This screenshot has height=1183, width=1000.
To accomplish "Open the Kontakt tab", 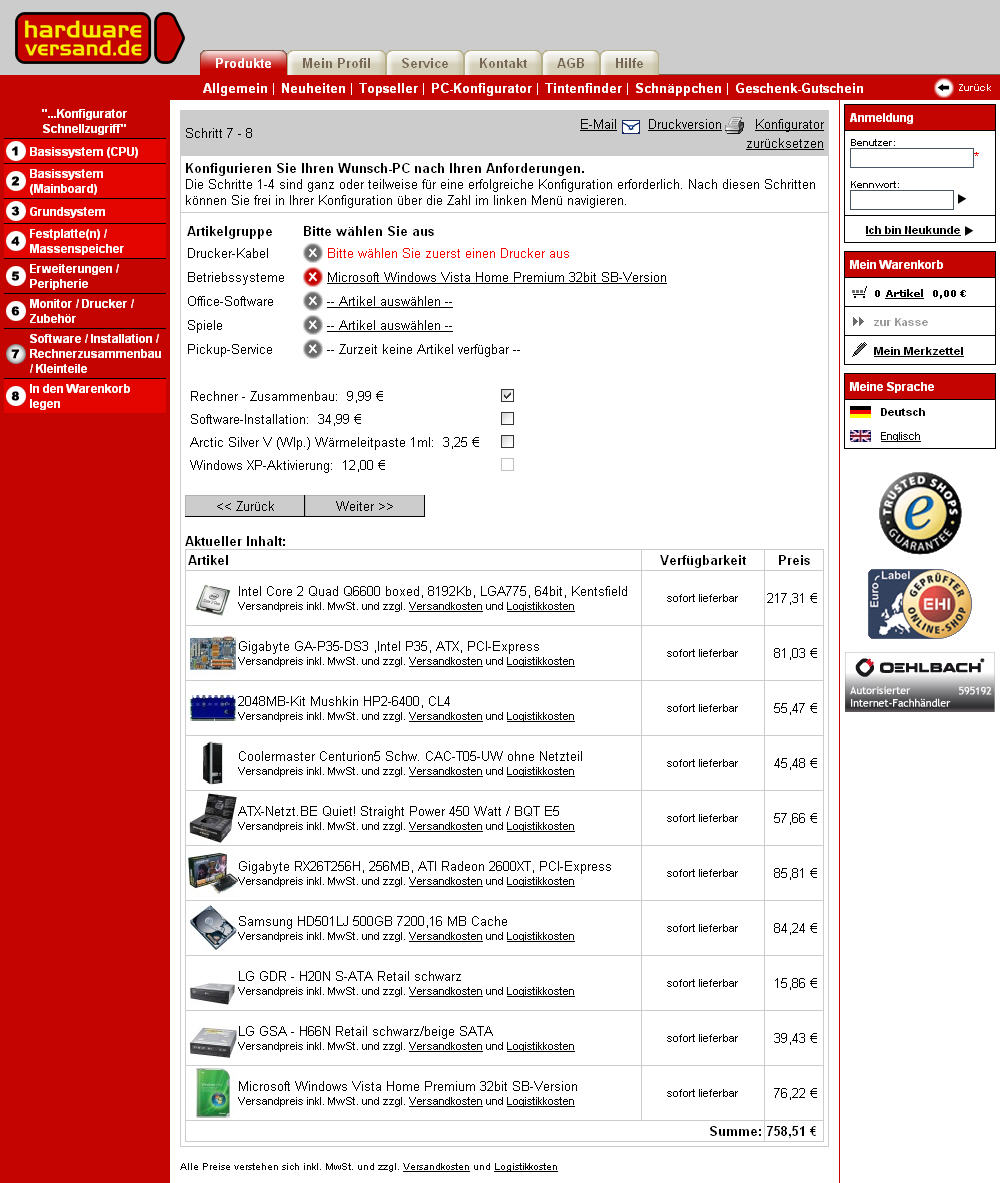I will point(503,63).
